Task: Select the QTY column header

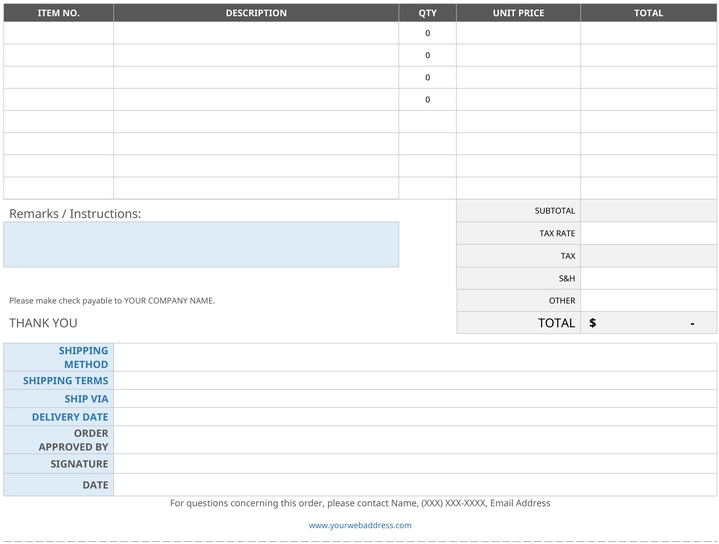Action: [x=427, y=13]
